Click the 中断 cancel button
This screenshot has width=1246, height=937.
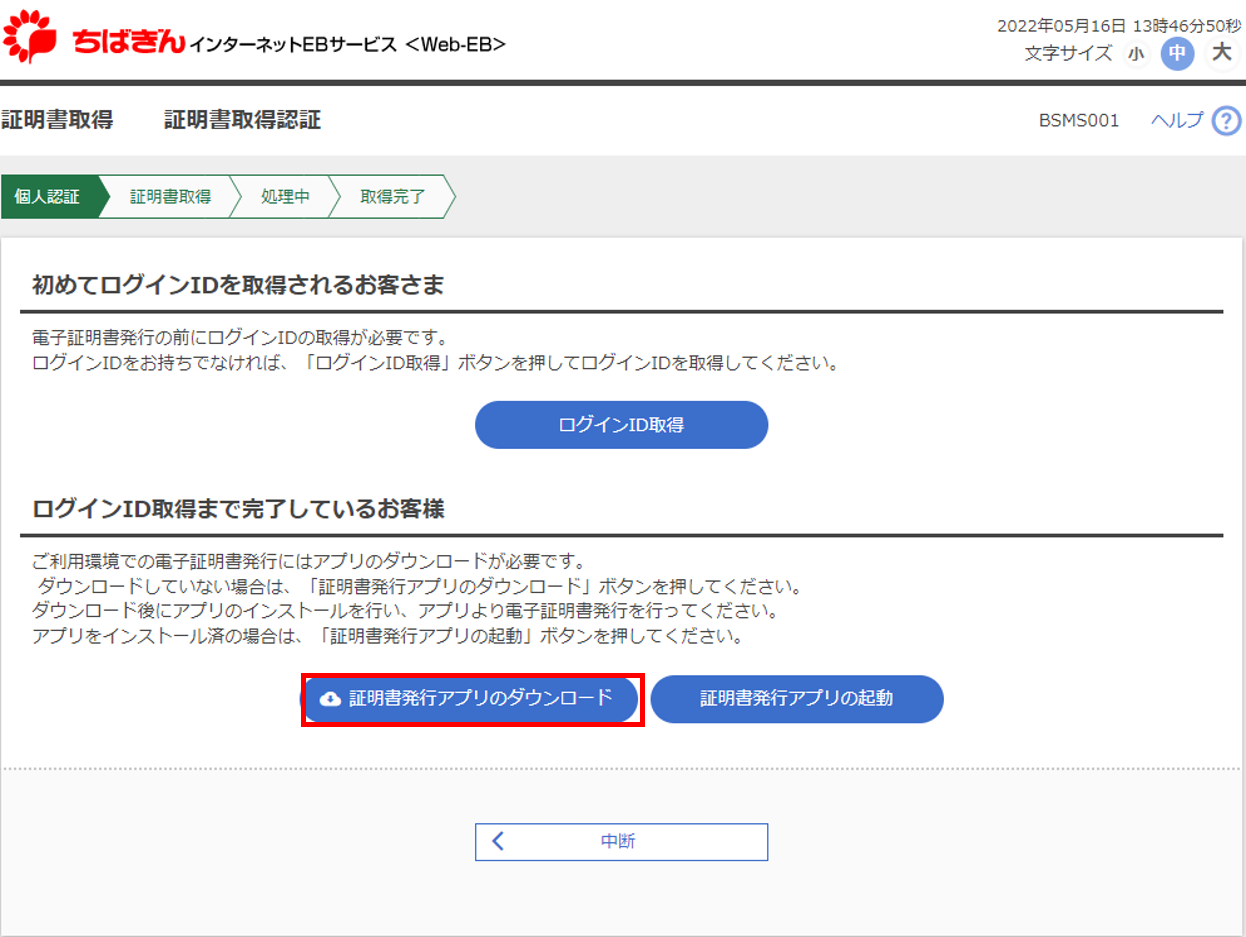click(x=621, y=842)
